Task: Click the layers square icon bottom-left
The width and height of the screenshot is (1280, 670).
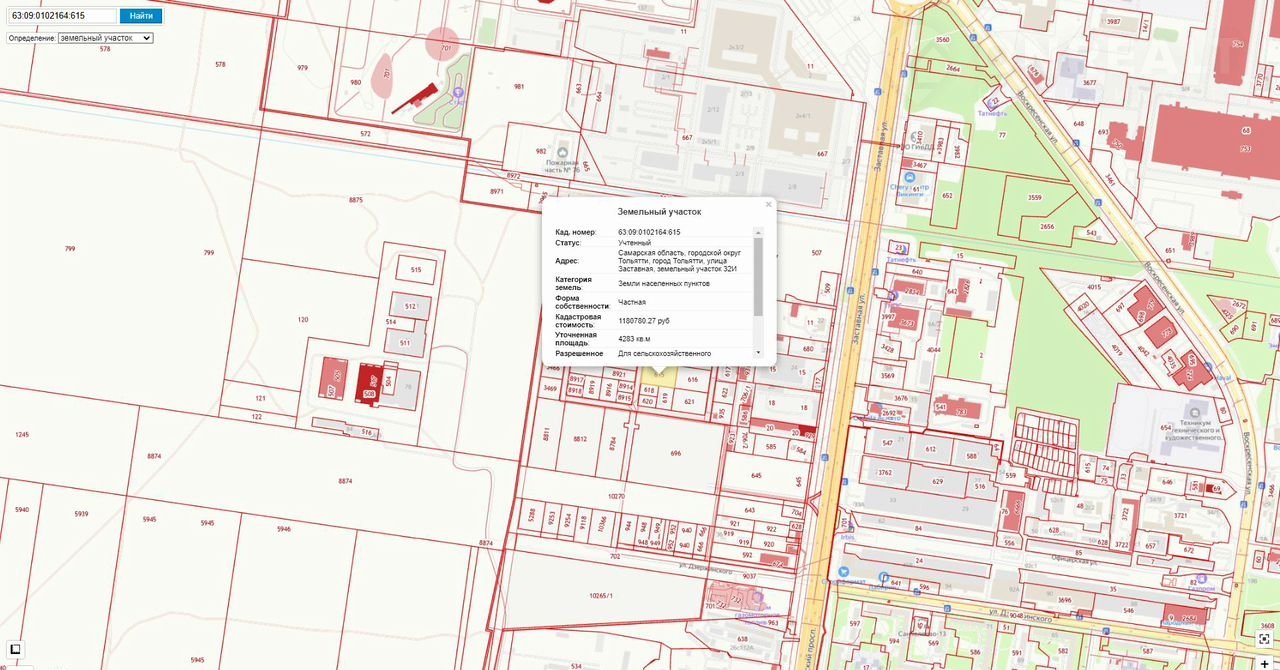Action: click(x=15, y=649)
